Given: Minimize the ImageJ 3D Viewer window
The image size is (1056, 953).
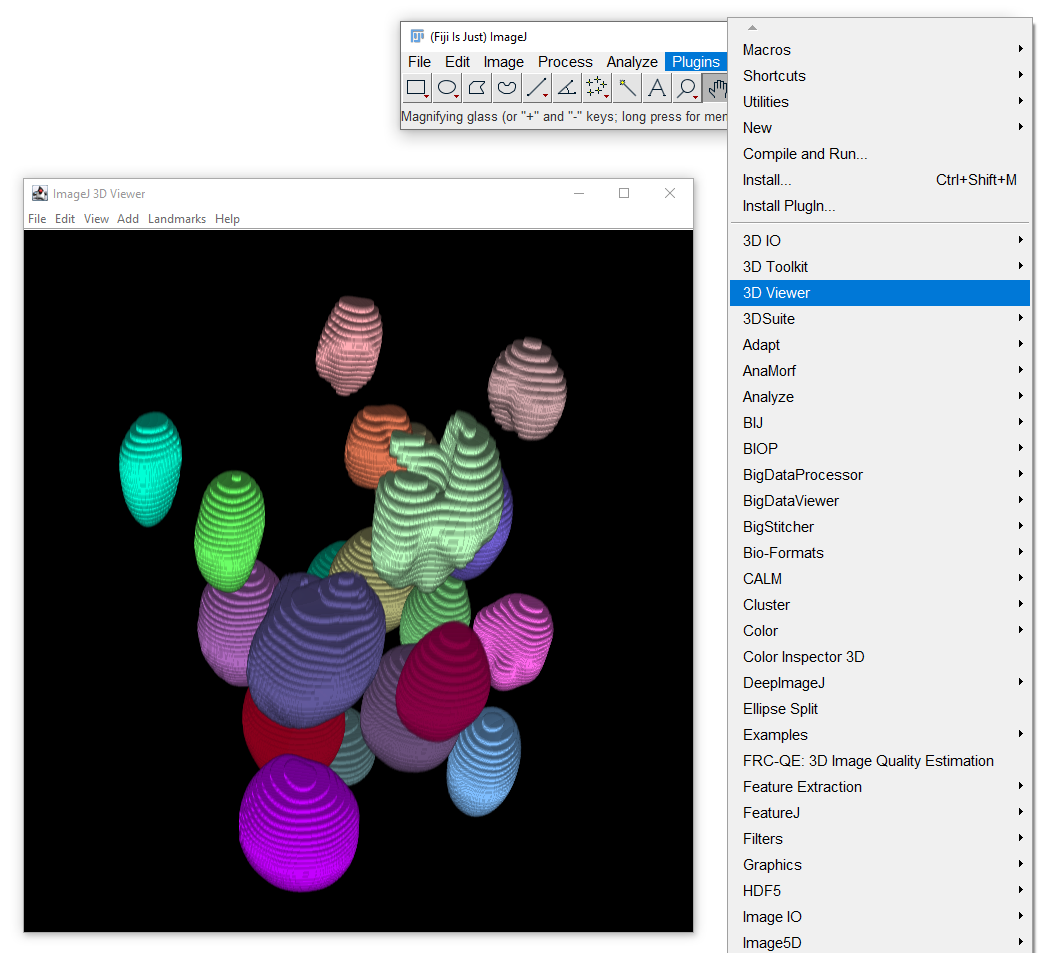Looking at the screenshot, I should pyautogui.click(x=579, y=193).
